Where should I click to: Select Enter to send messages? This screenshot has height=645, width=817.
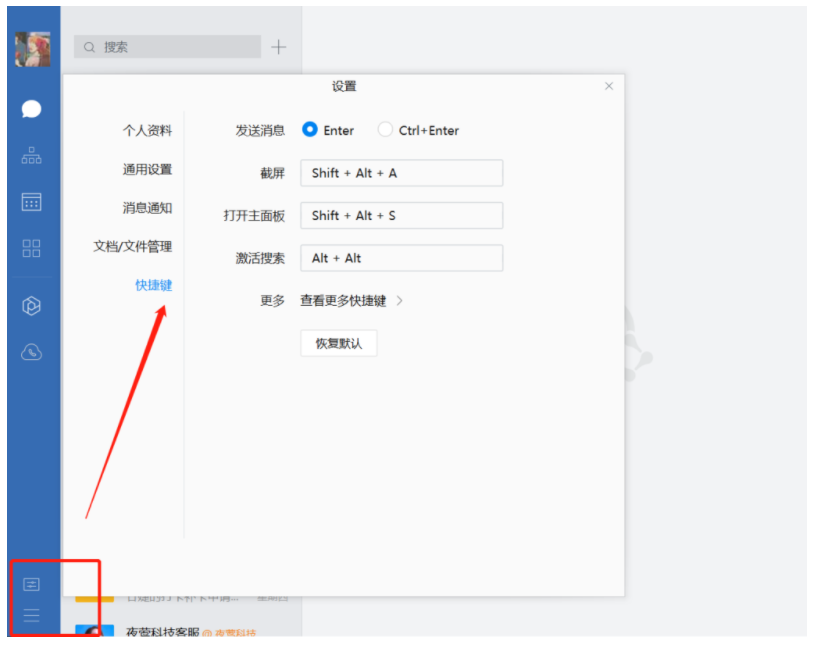point(310,129)
